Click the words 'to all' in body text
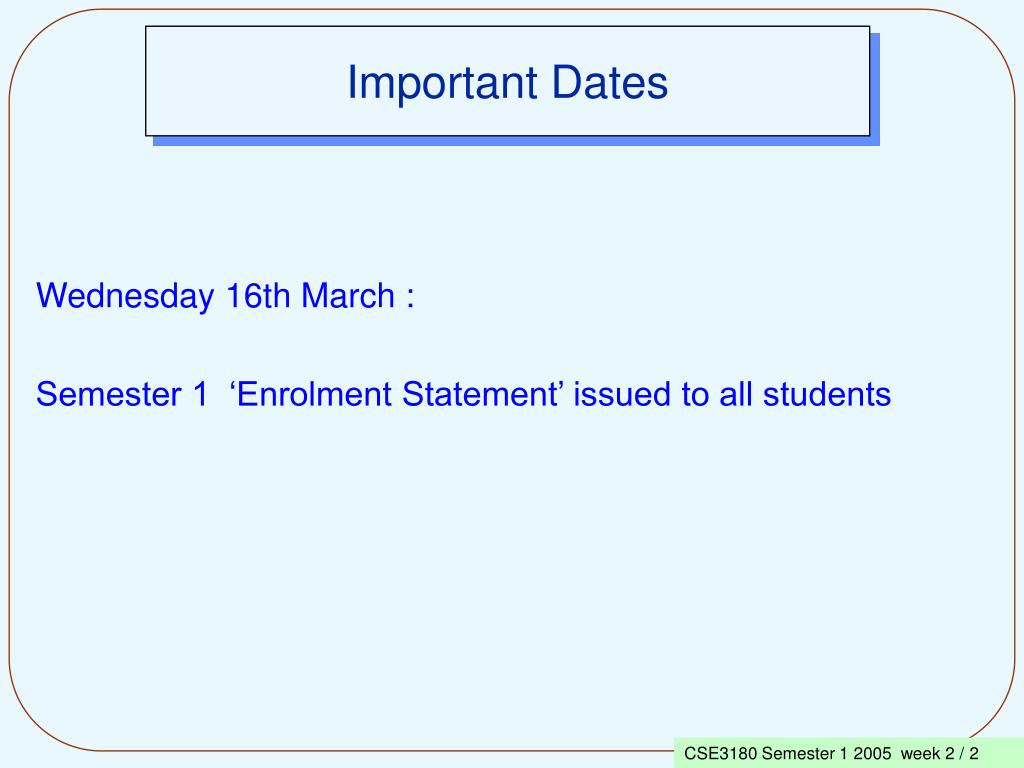 (716, 394)
